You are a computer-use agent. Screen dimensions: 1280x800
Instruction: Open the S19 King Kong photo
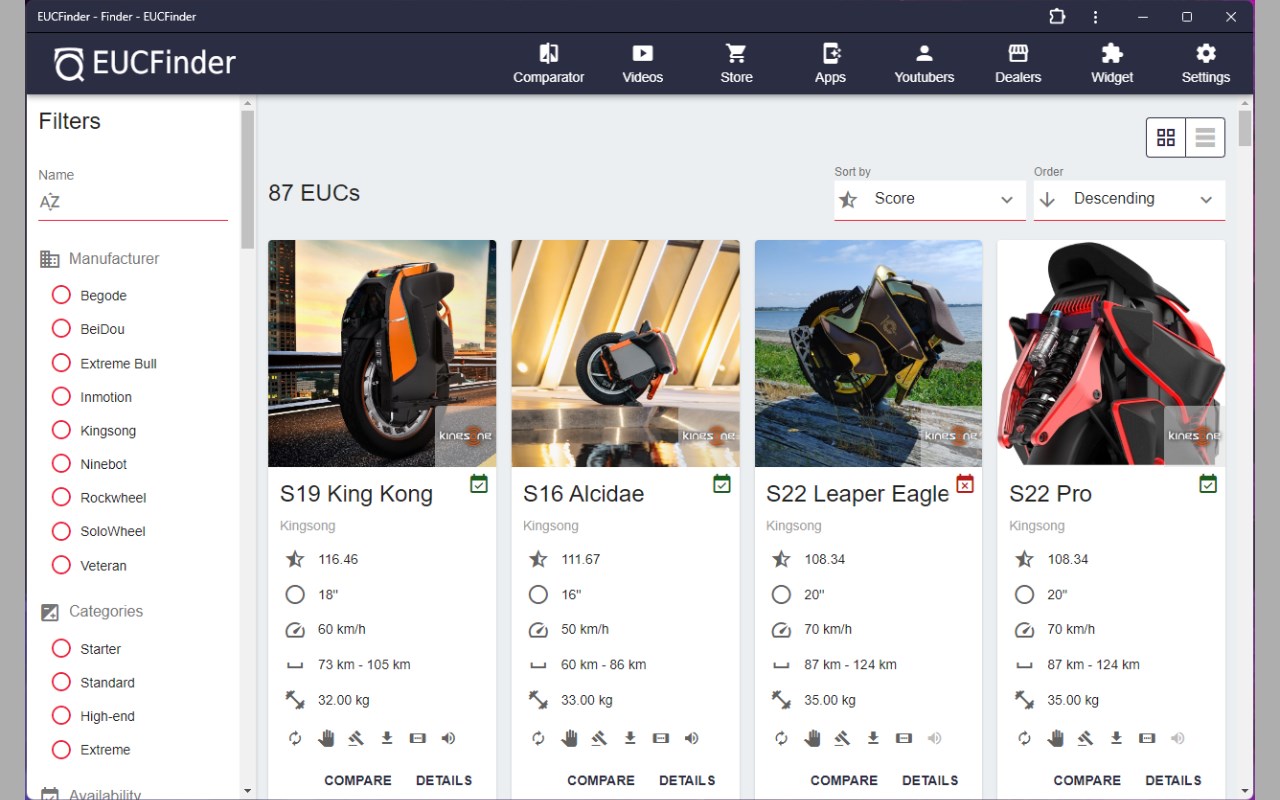[382, 353]
